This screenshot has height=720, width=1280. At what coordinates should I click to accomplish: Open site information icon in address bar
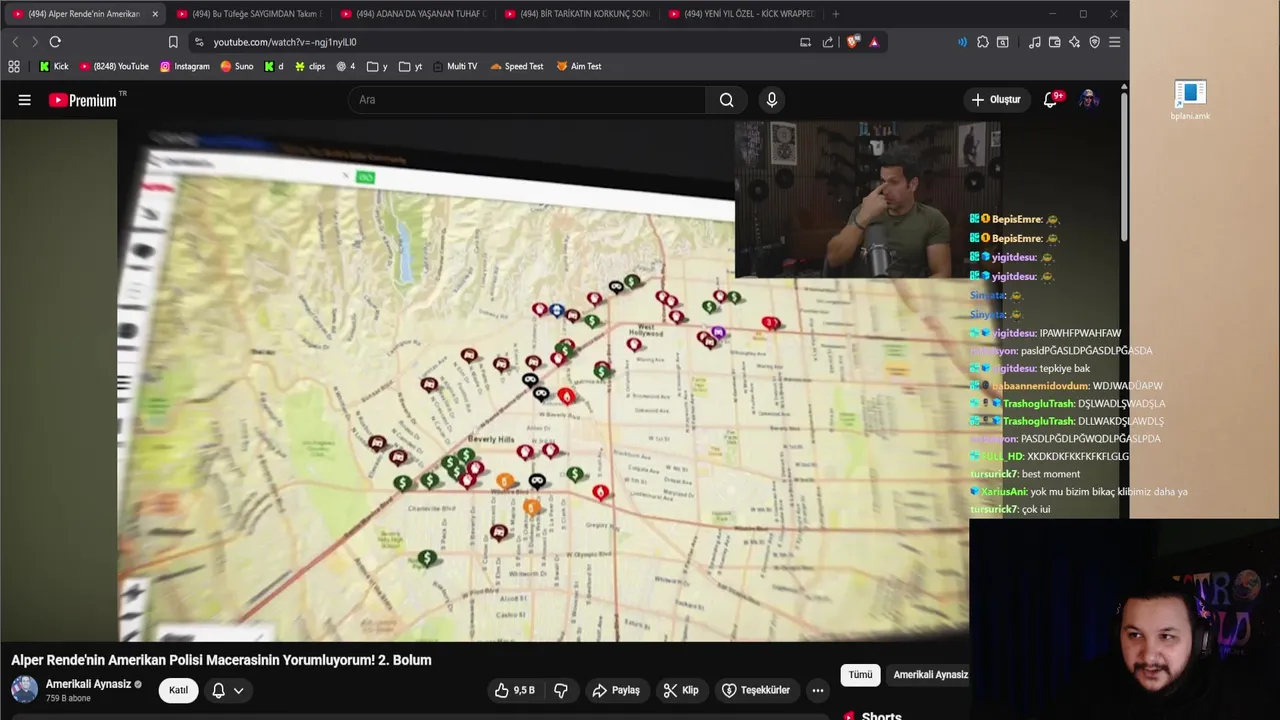point(199,42)
